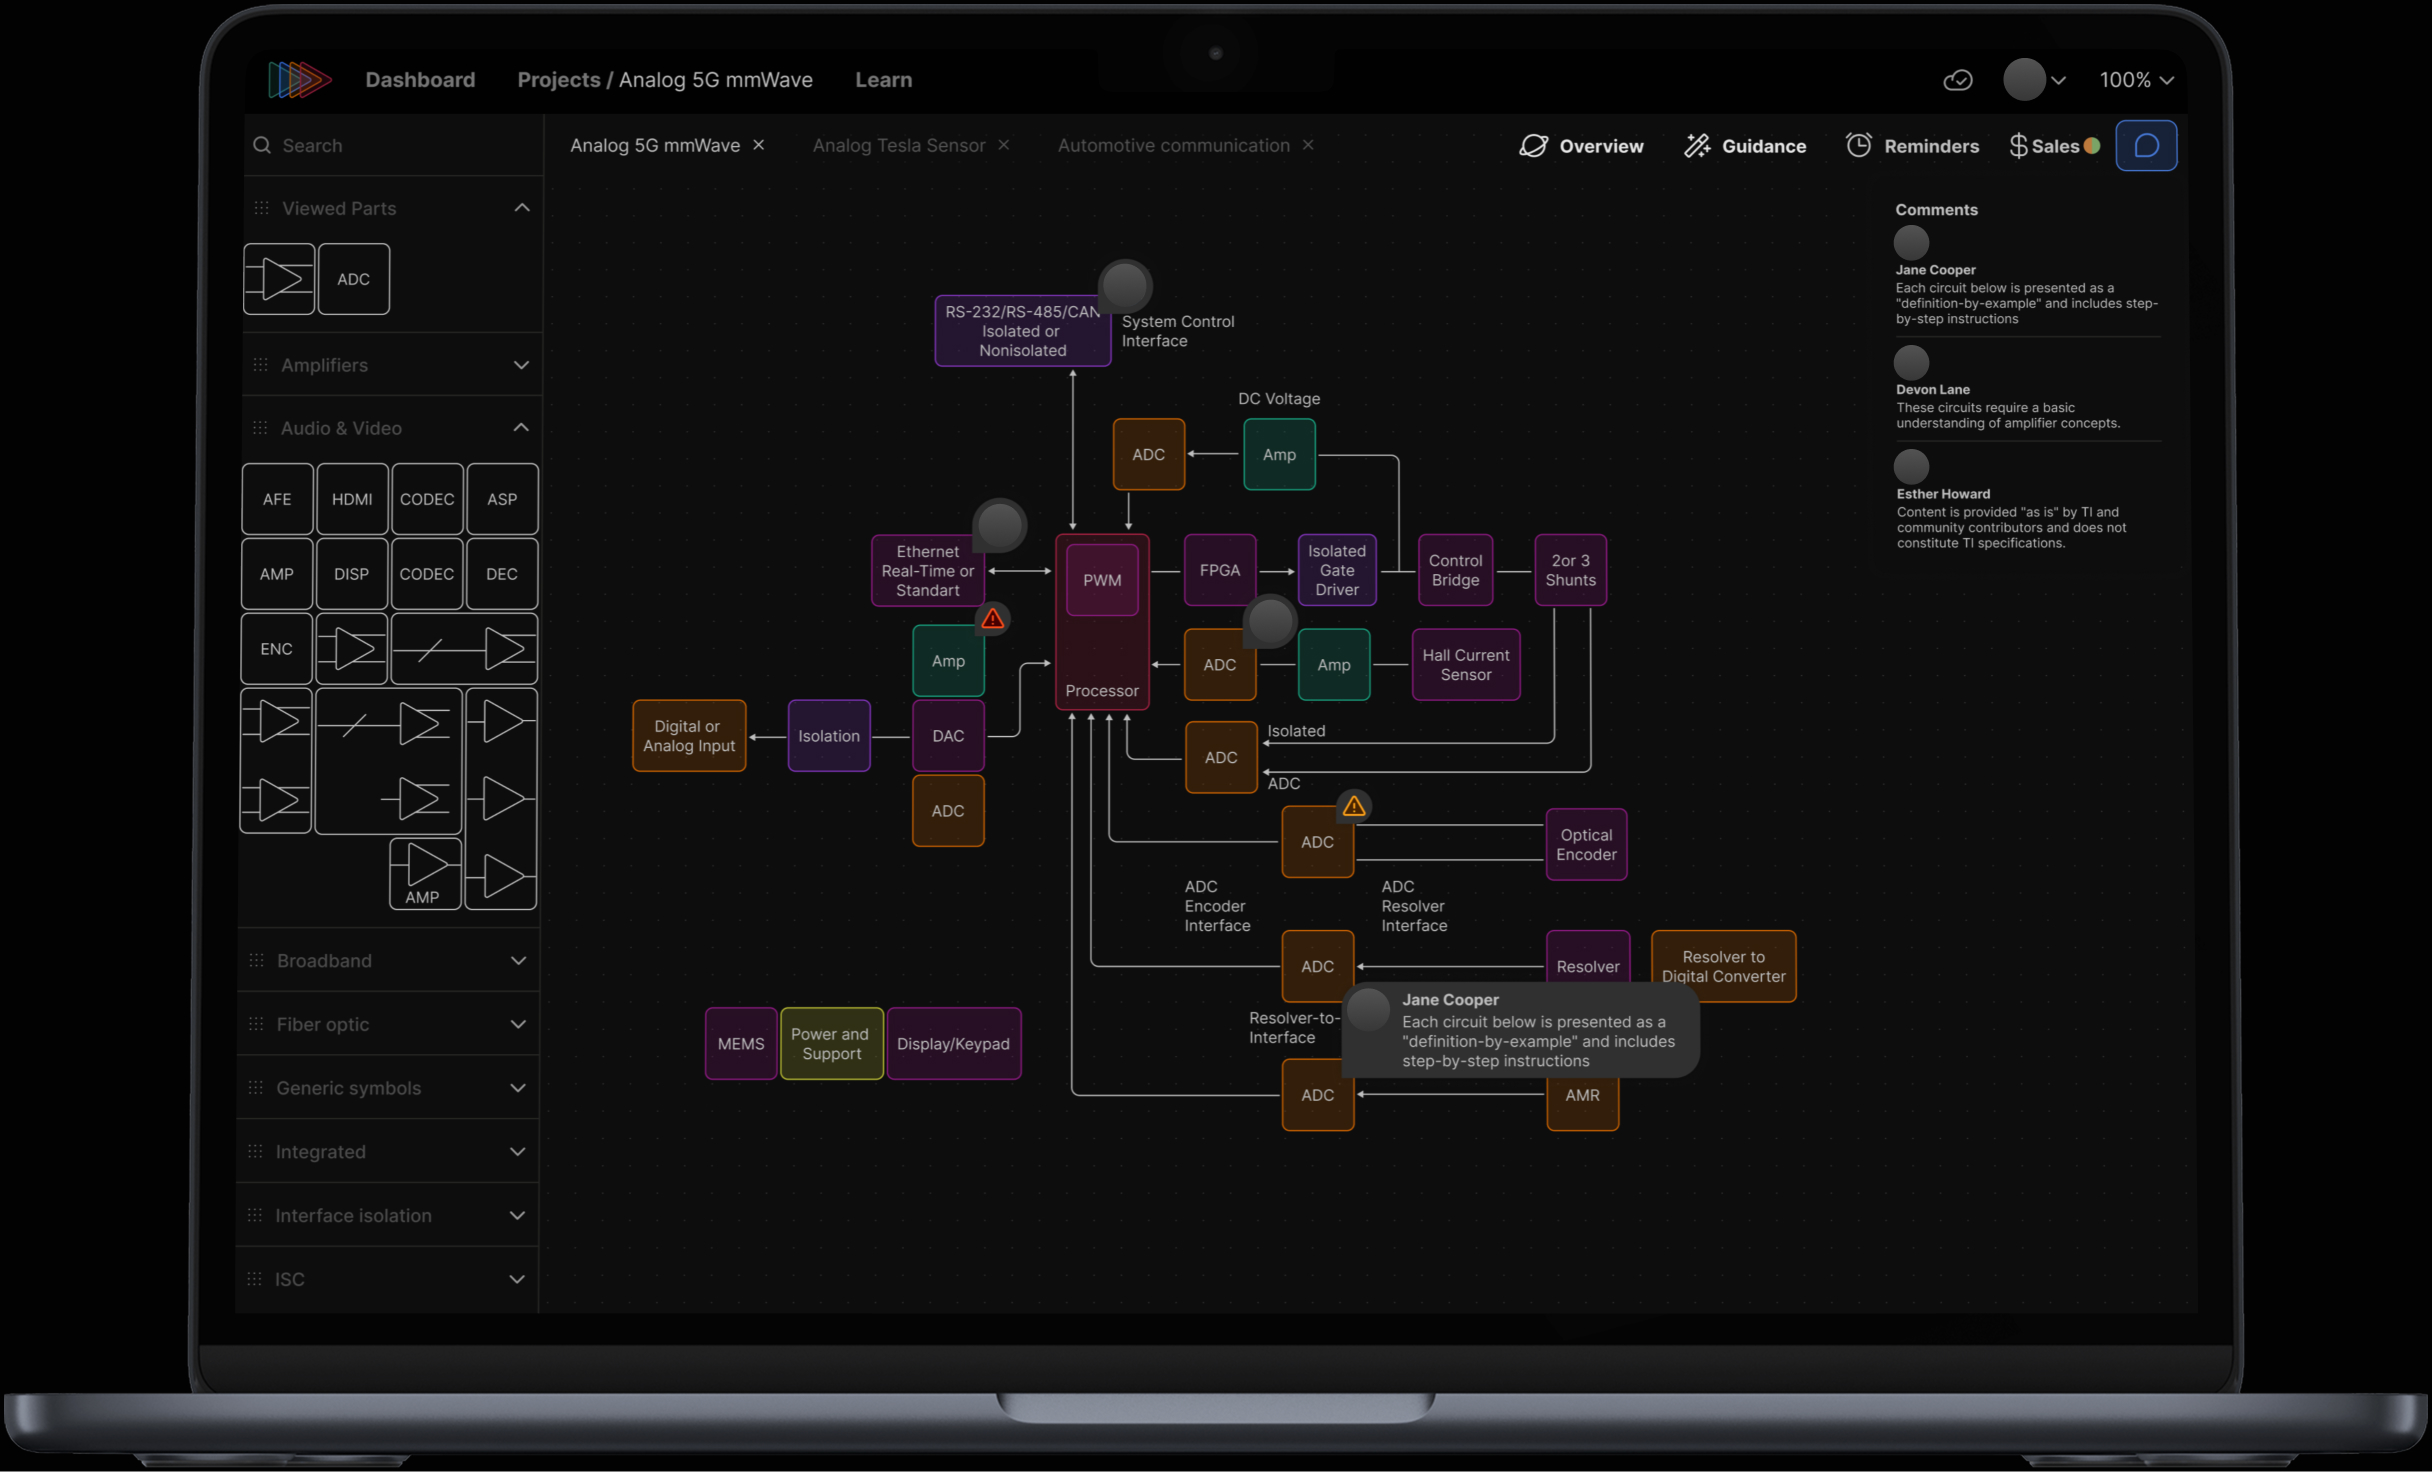Screen dimensions: 2432x1472
Task: Open the Overview panel
Action: tap(1581, 146)
